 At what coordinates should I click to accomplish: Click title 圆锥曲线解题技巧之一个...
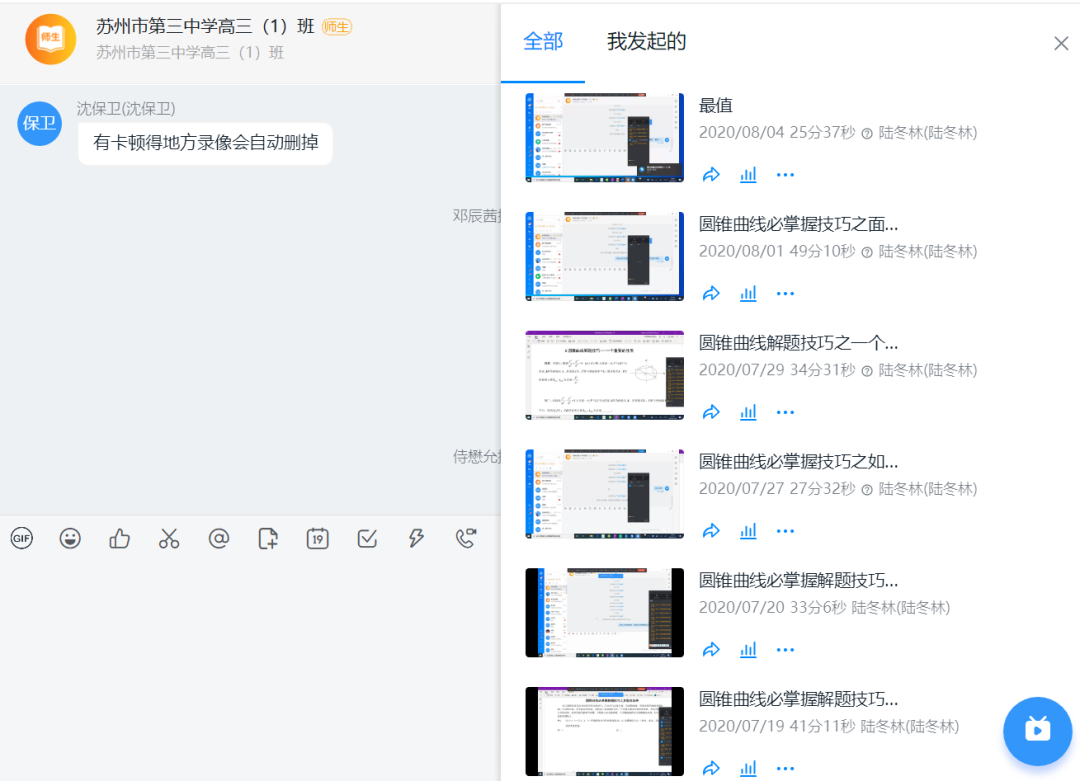tap(798, 343)
